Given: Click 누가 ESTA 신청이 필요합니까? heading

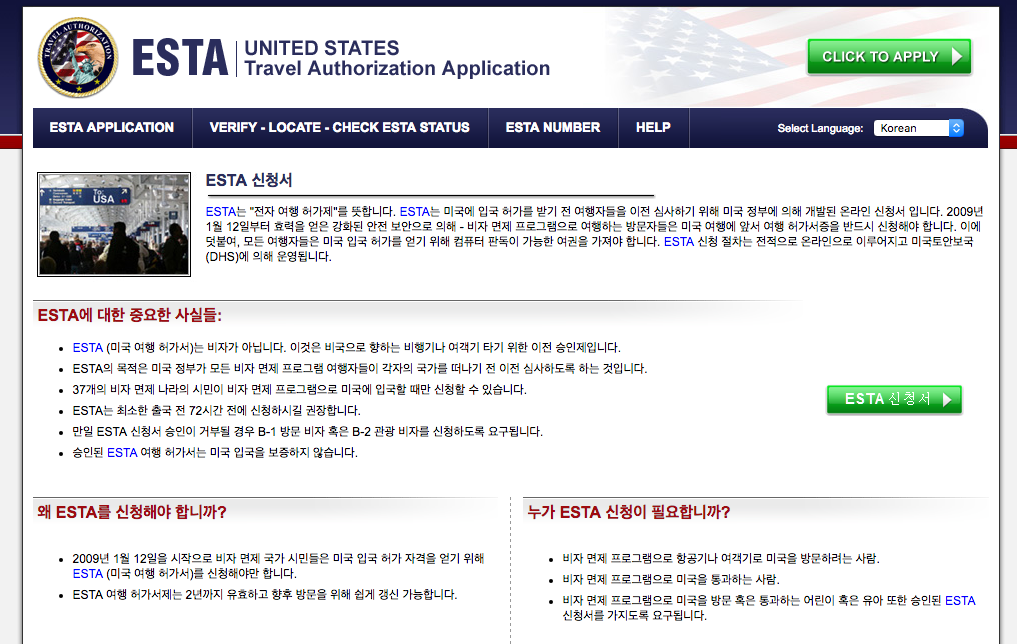Looking at the screenshot, I should (628, 512).
